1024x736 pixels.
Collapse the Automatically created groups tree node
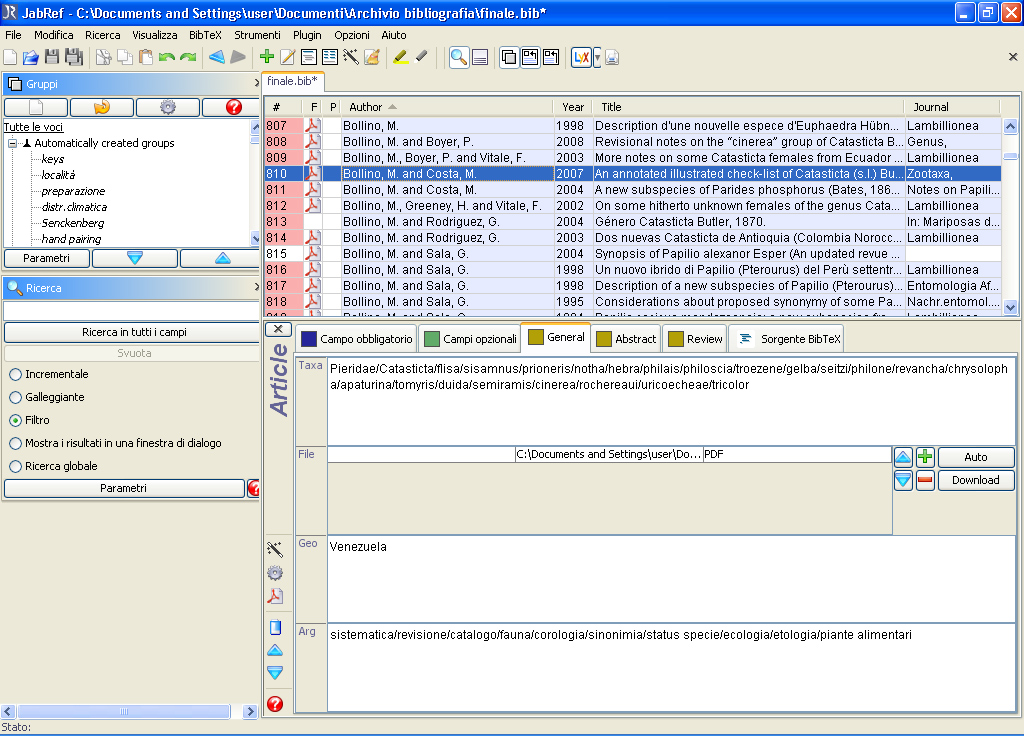[x=13, y=143]
